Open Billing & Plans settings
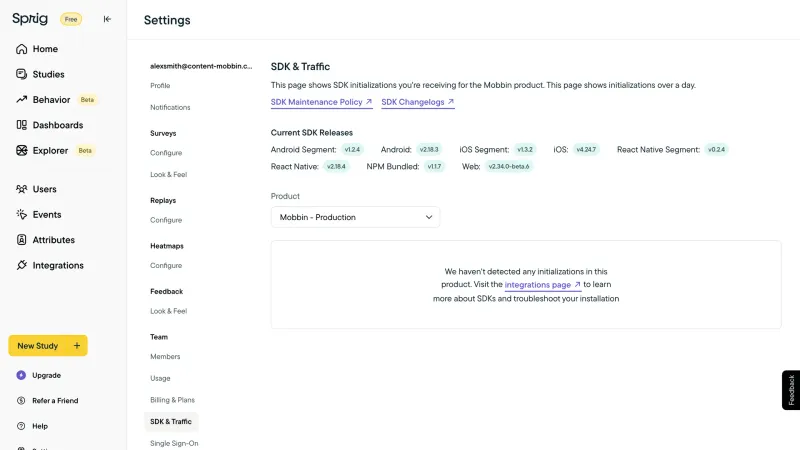 172,400
